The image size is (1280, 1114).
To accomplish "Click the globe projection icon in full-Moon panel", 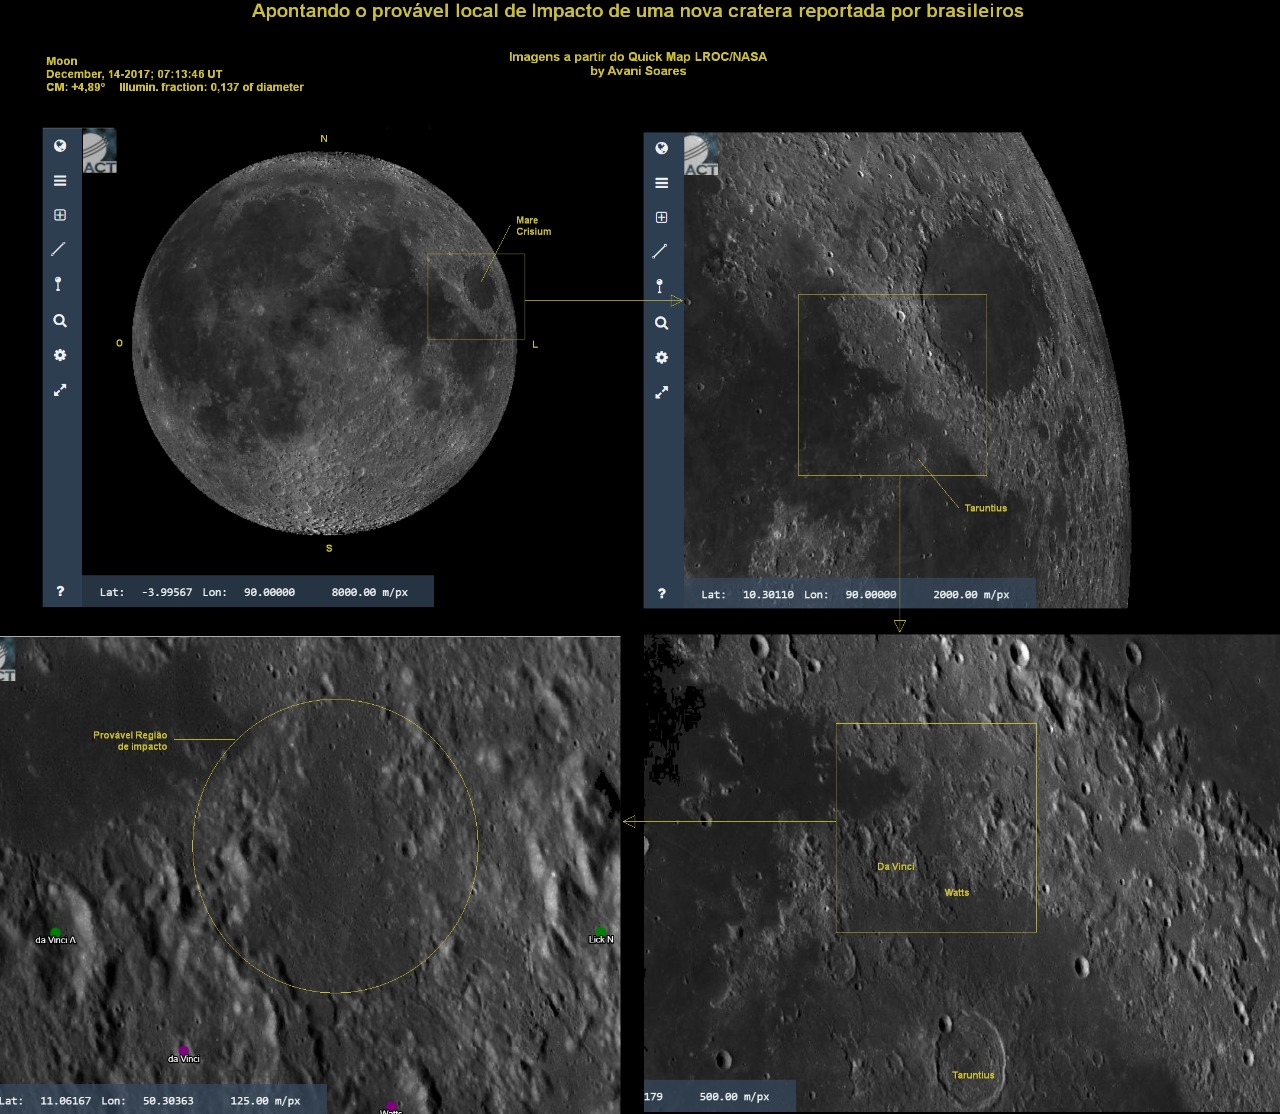I will click(x=60, y=146).
